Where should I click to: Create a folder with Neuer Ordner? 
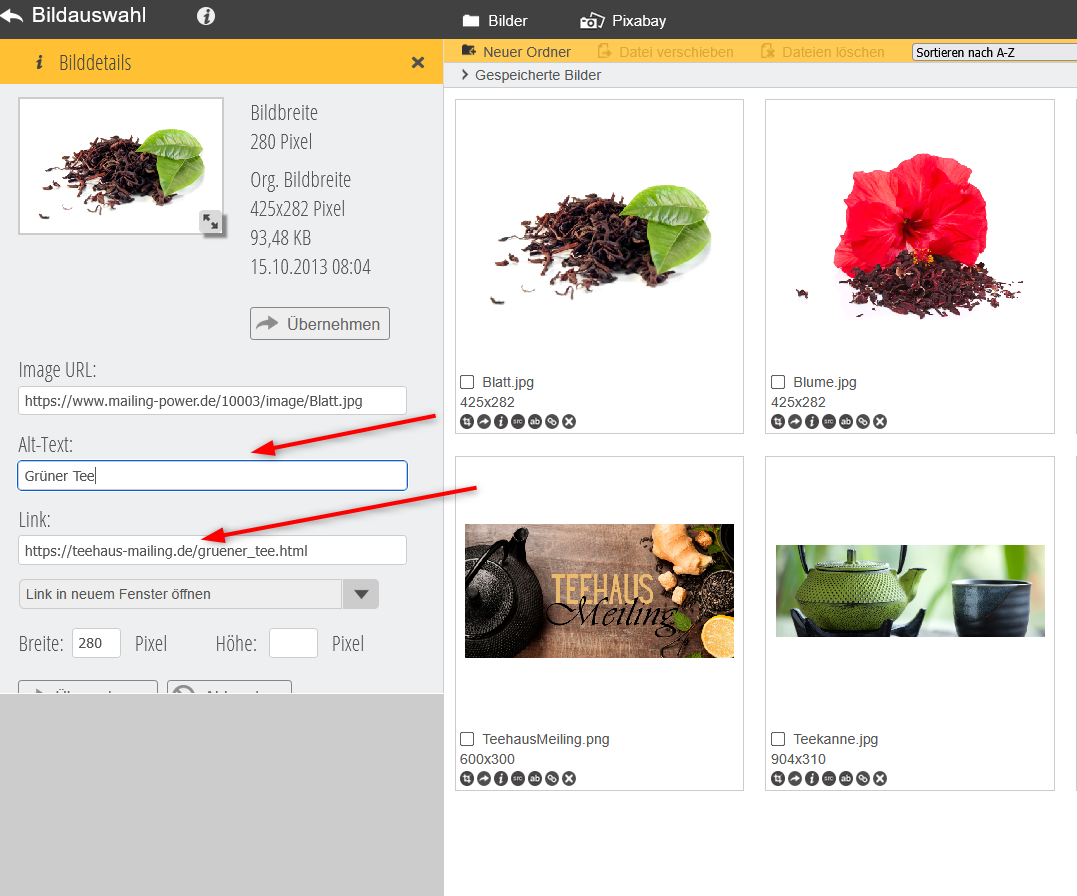[x=516, y=52]
